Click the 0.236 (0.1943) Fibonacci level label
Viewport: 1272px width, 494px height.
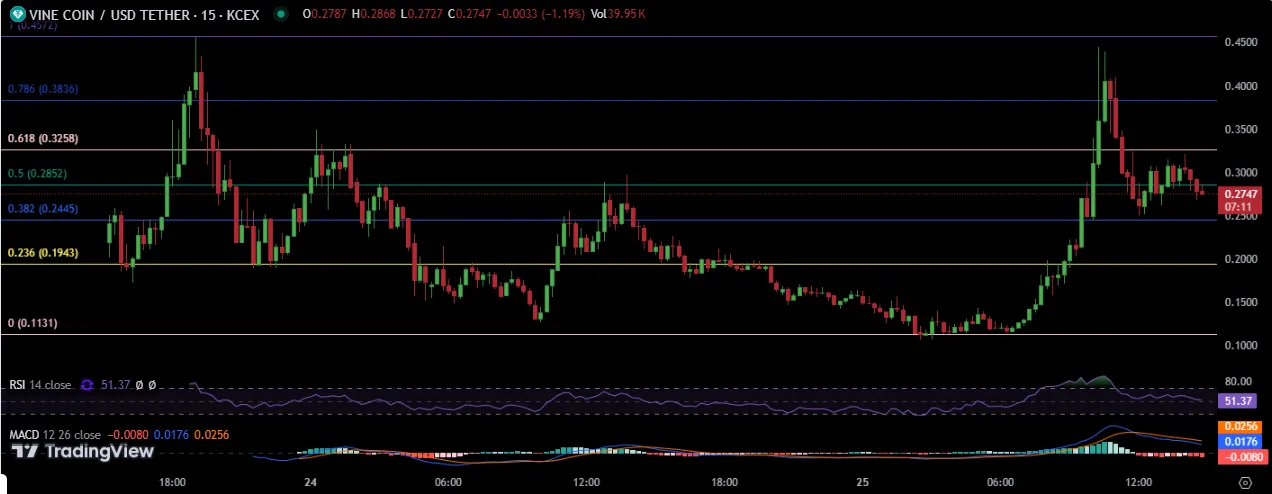tap(43, 253)
